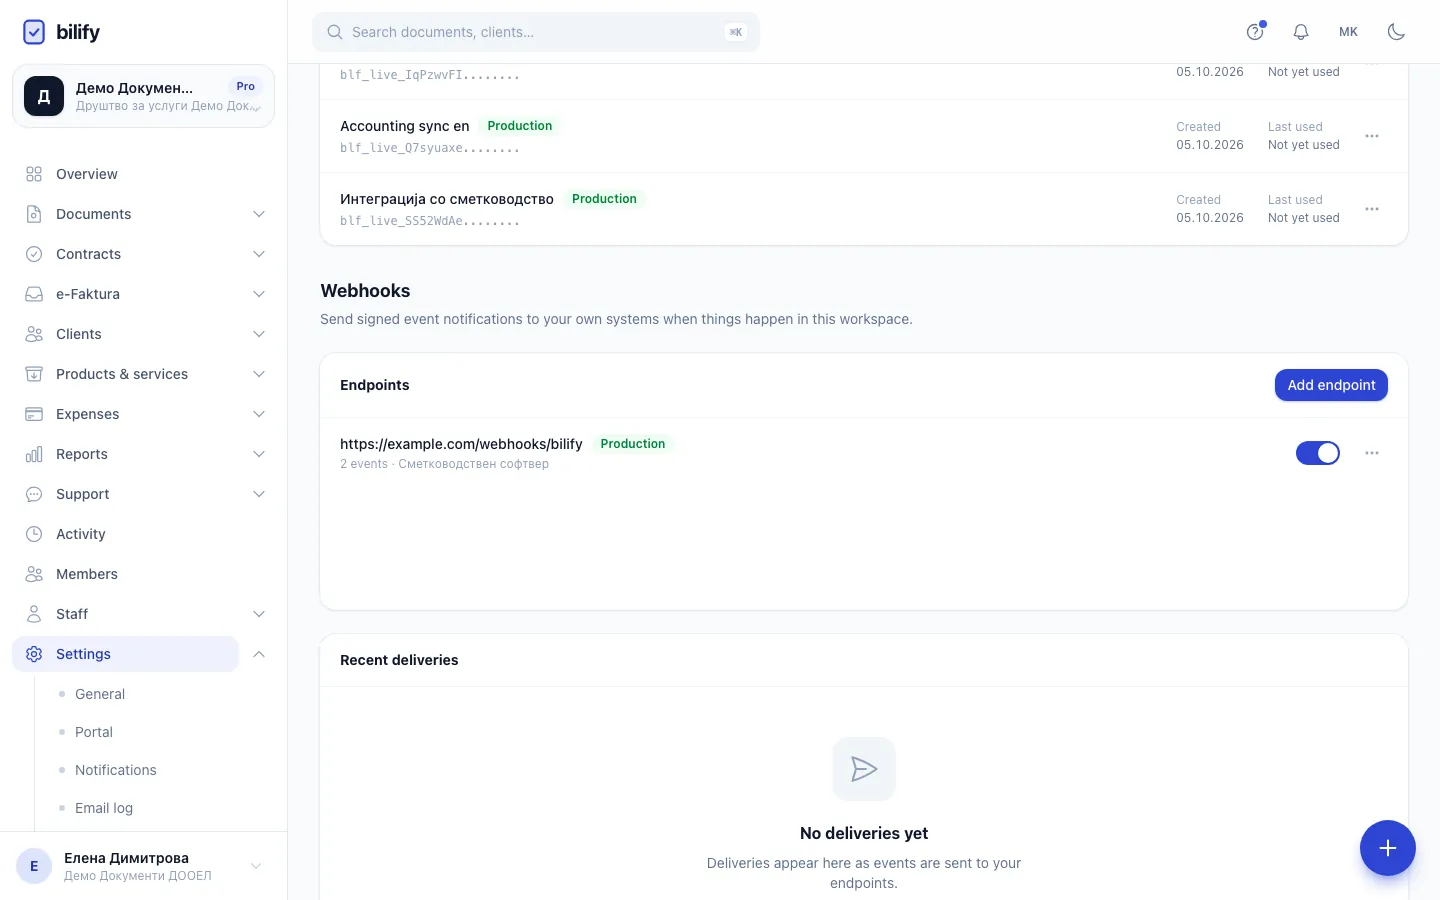
Task: Go to Portal settings
Action: click(x=94, y=732)
